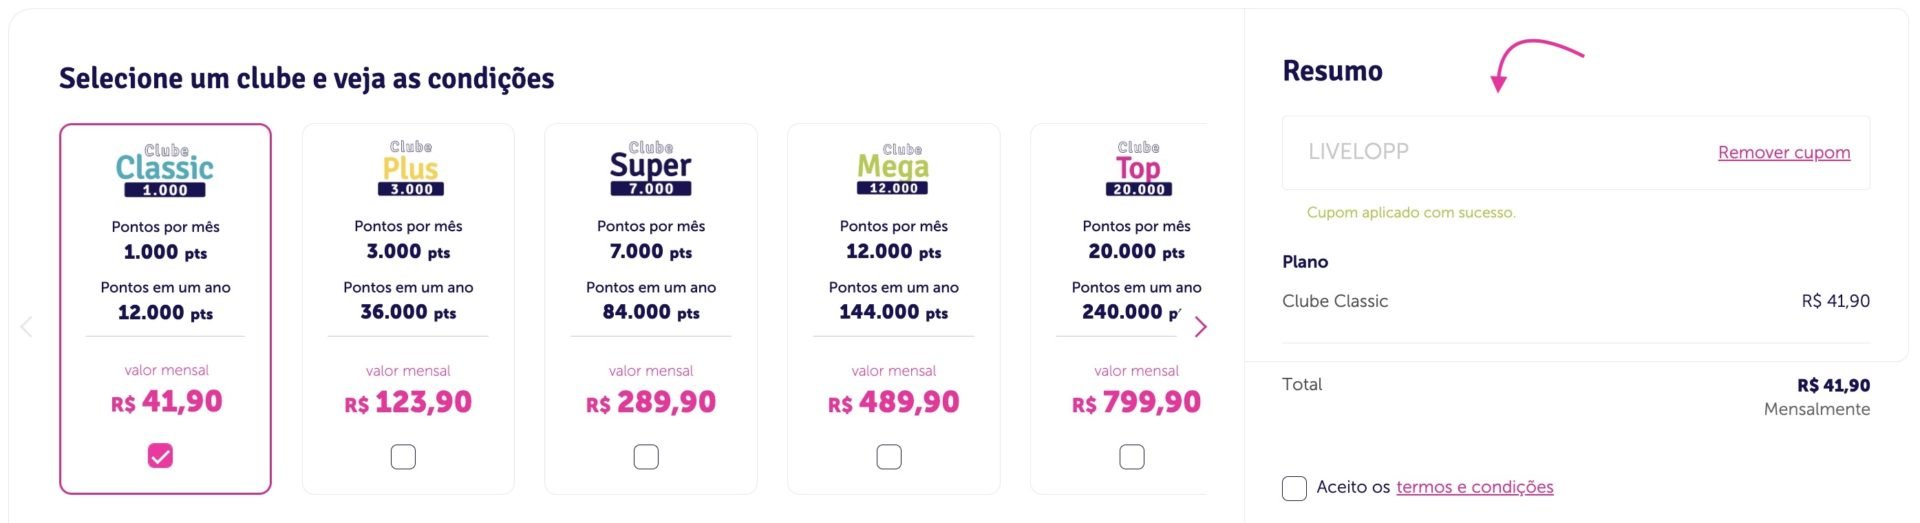Click the Clube Mega logo
This screenshot has width=1920, height=523.
[x=893, y=168]
